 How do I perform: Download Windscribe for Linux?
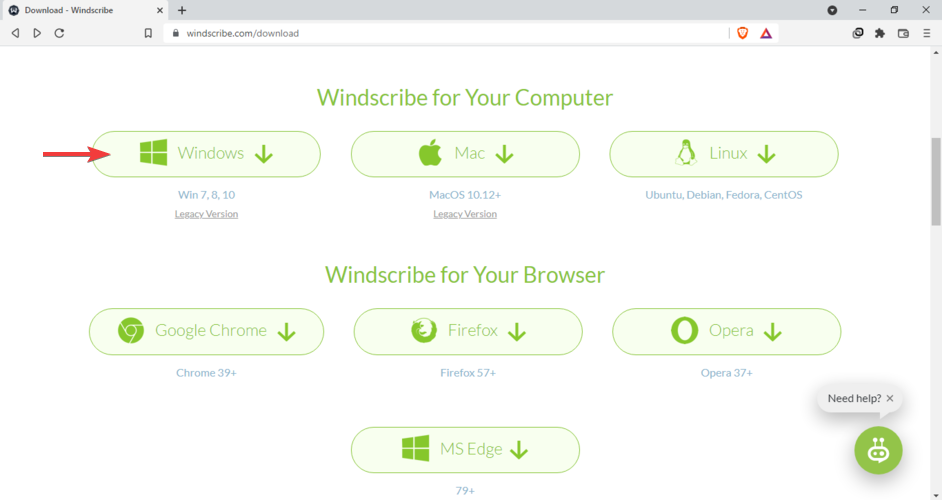click(724, 154)
